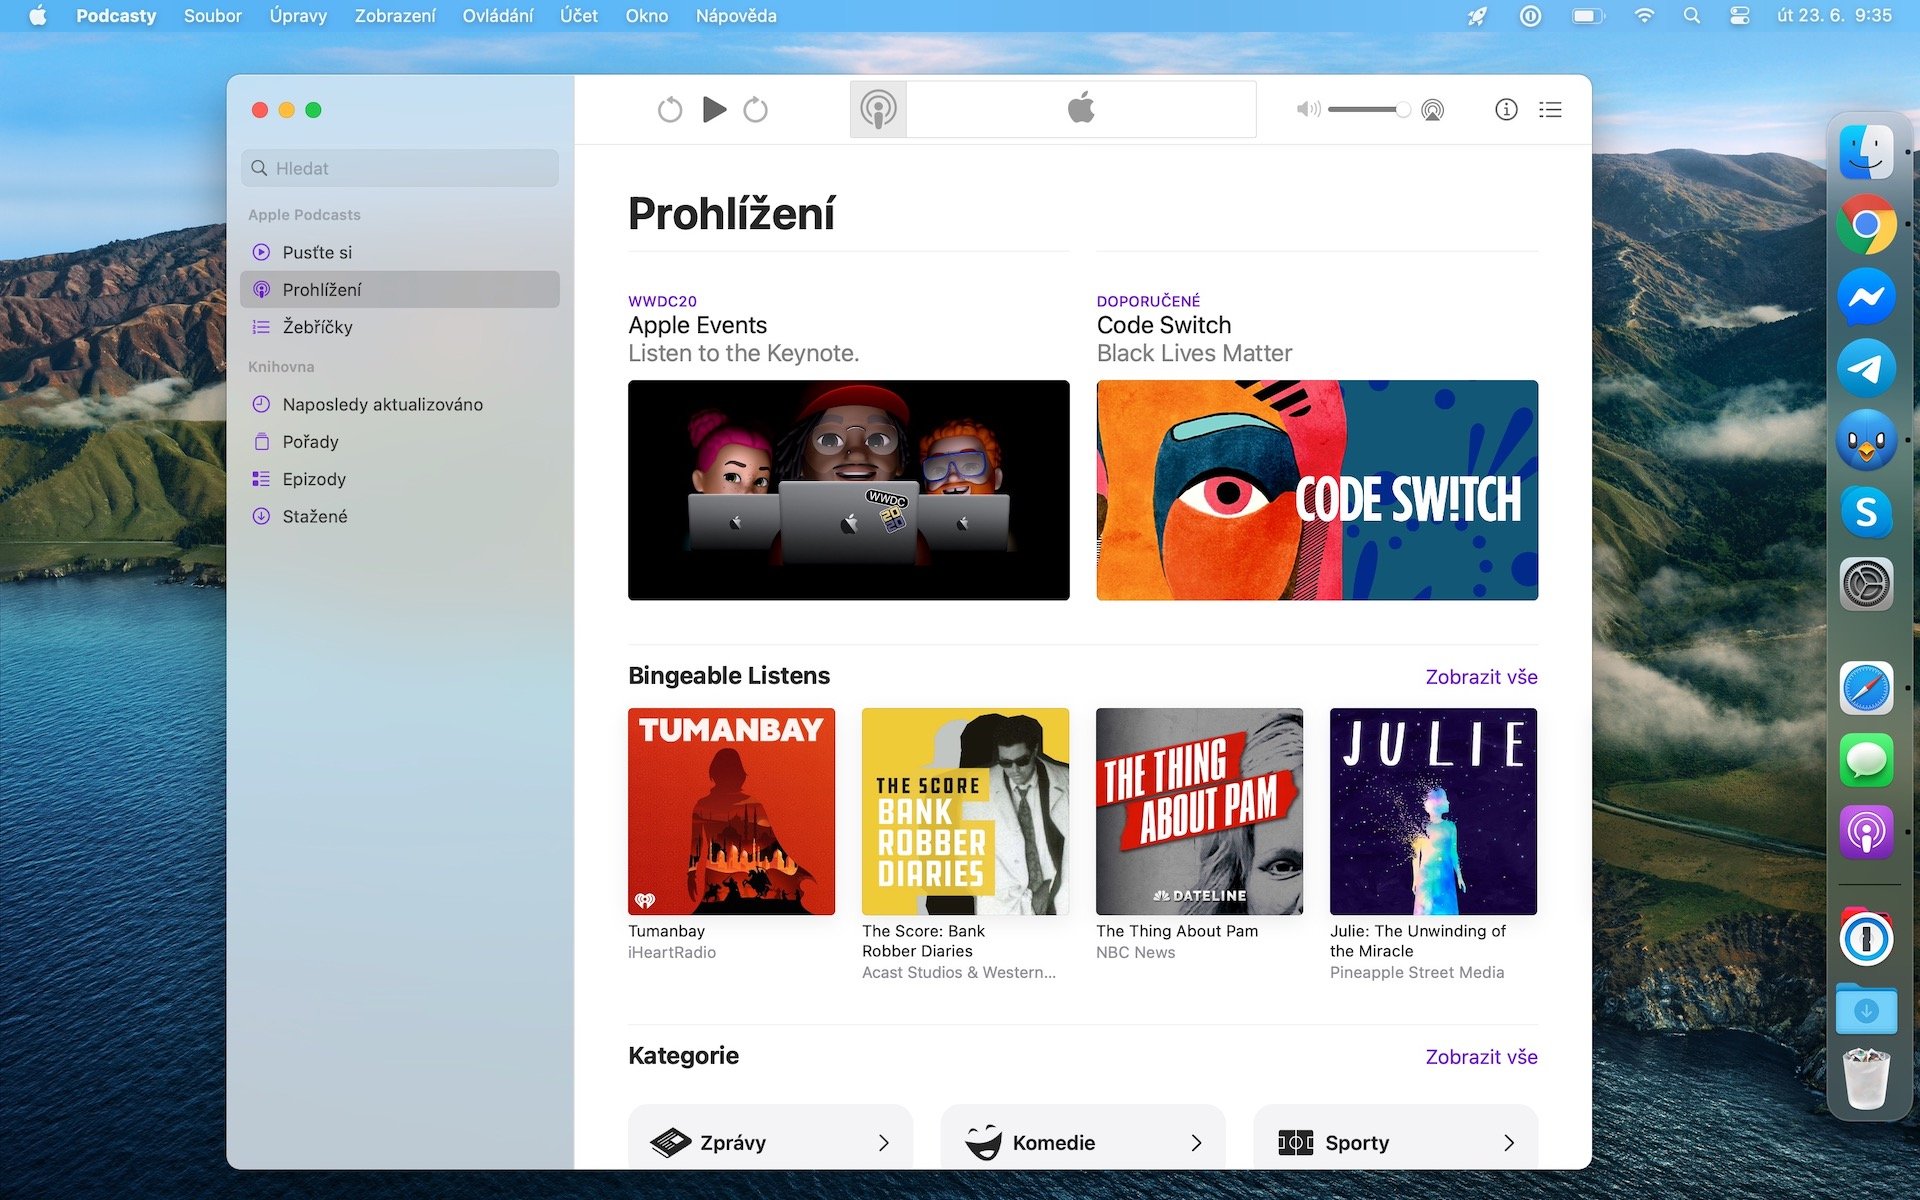Click the podcast artwork icon in player
Screen dimensions: 1920x1200
(x=878, y=109)
